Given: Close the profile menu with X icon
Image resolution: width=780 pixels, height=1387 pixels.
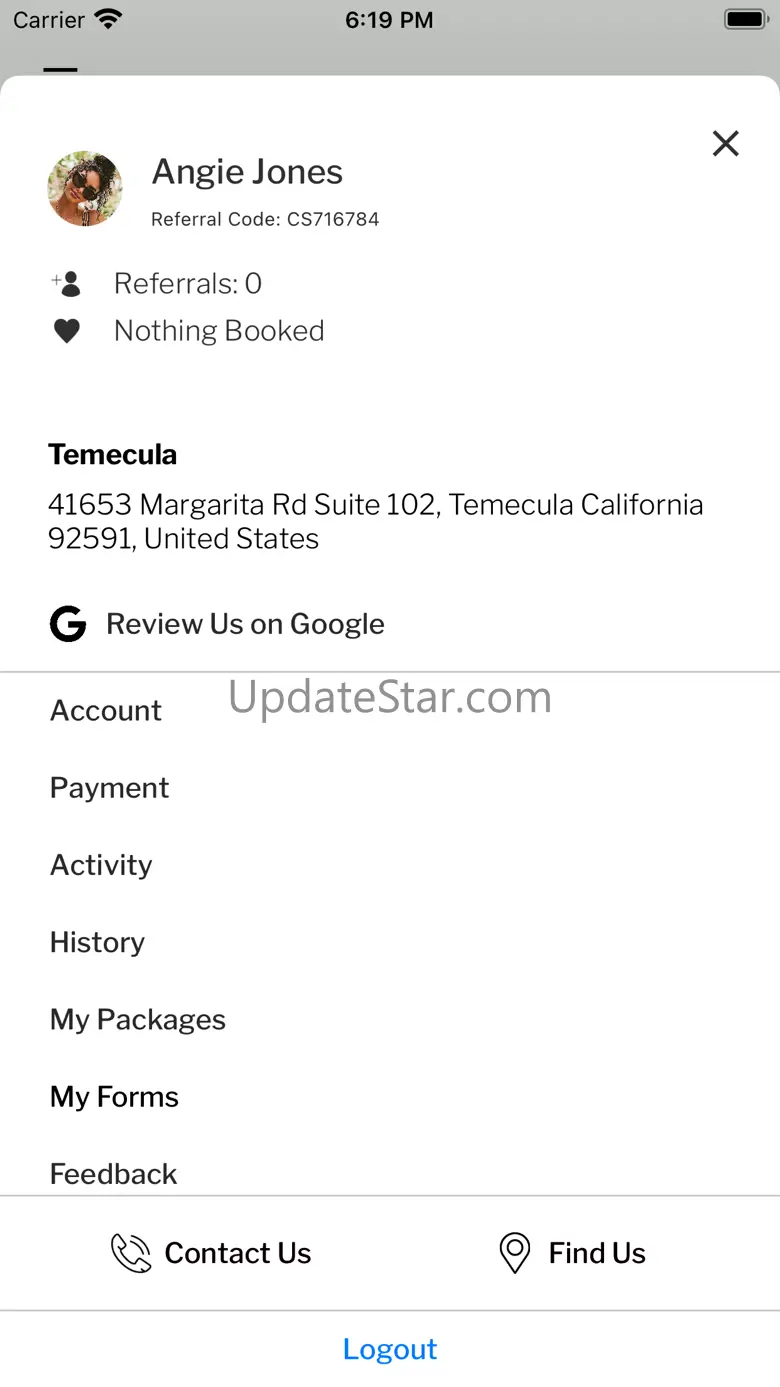Looking at the screenshot, I should click(x=725, y=144).
